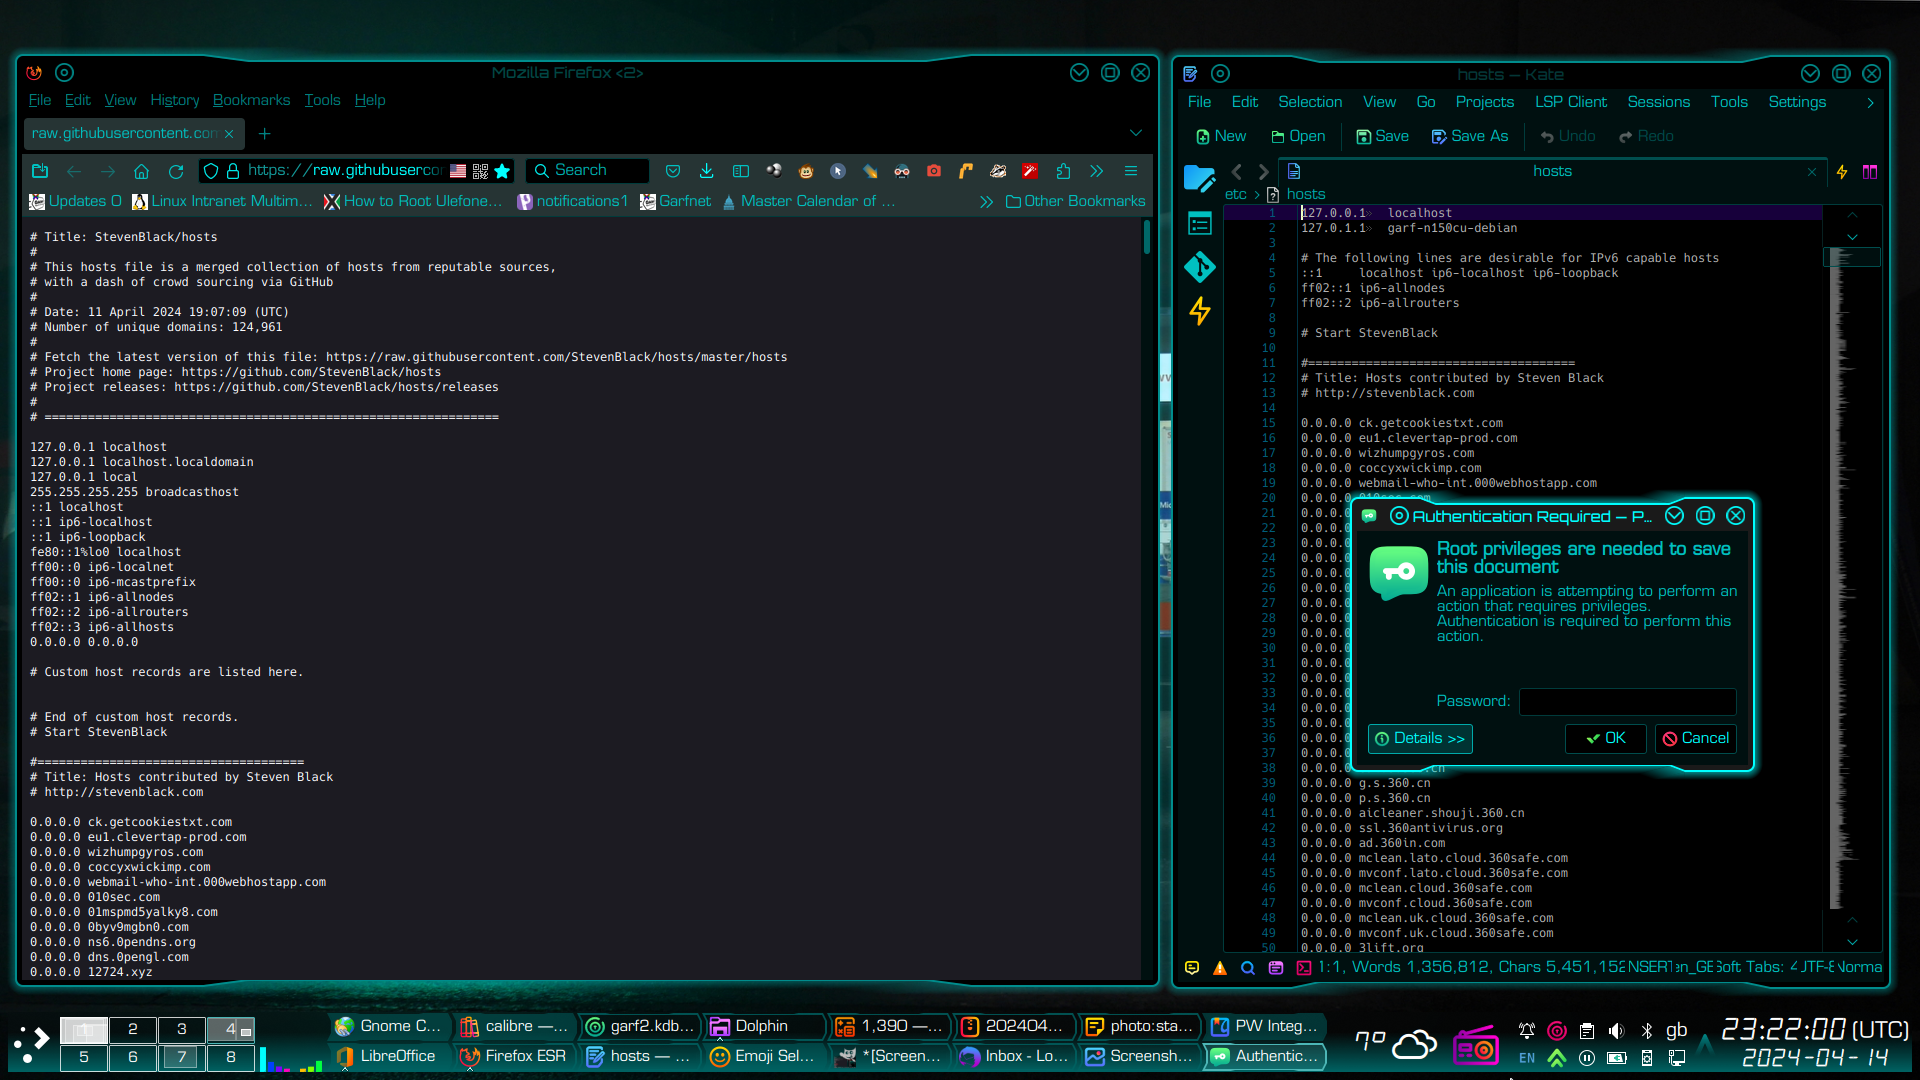Open the lightning bolt sidebar panel in Kate
This screenshot has width=1920, height=1080.
[x=1199, y=311]
